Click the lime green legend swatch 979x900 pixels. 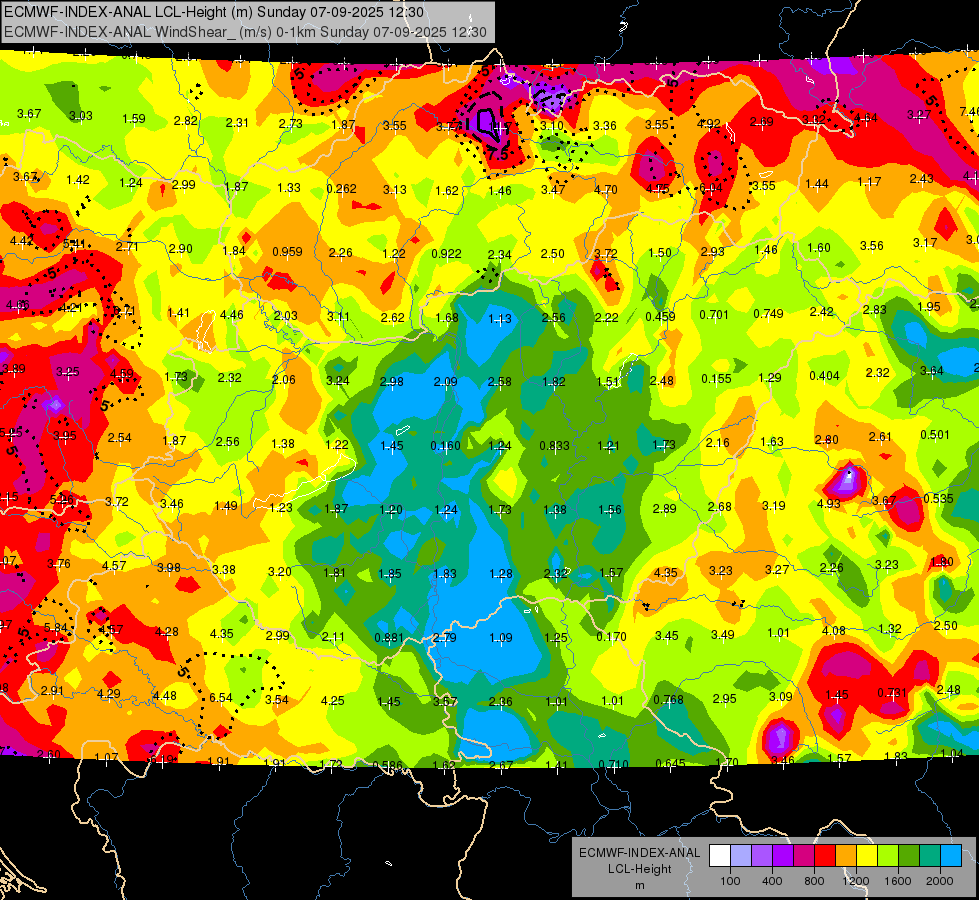point(888,856)
